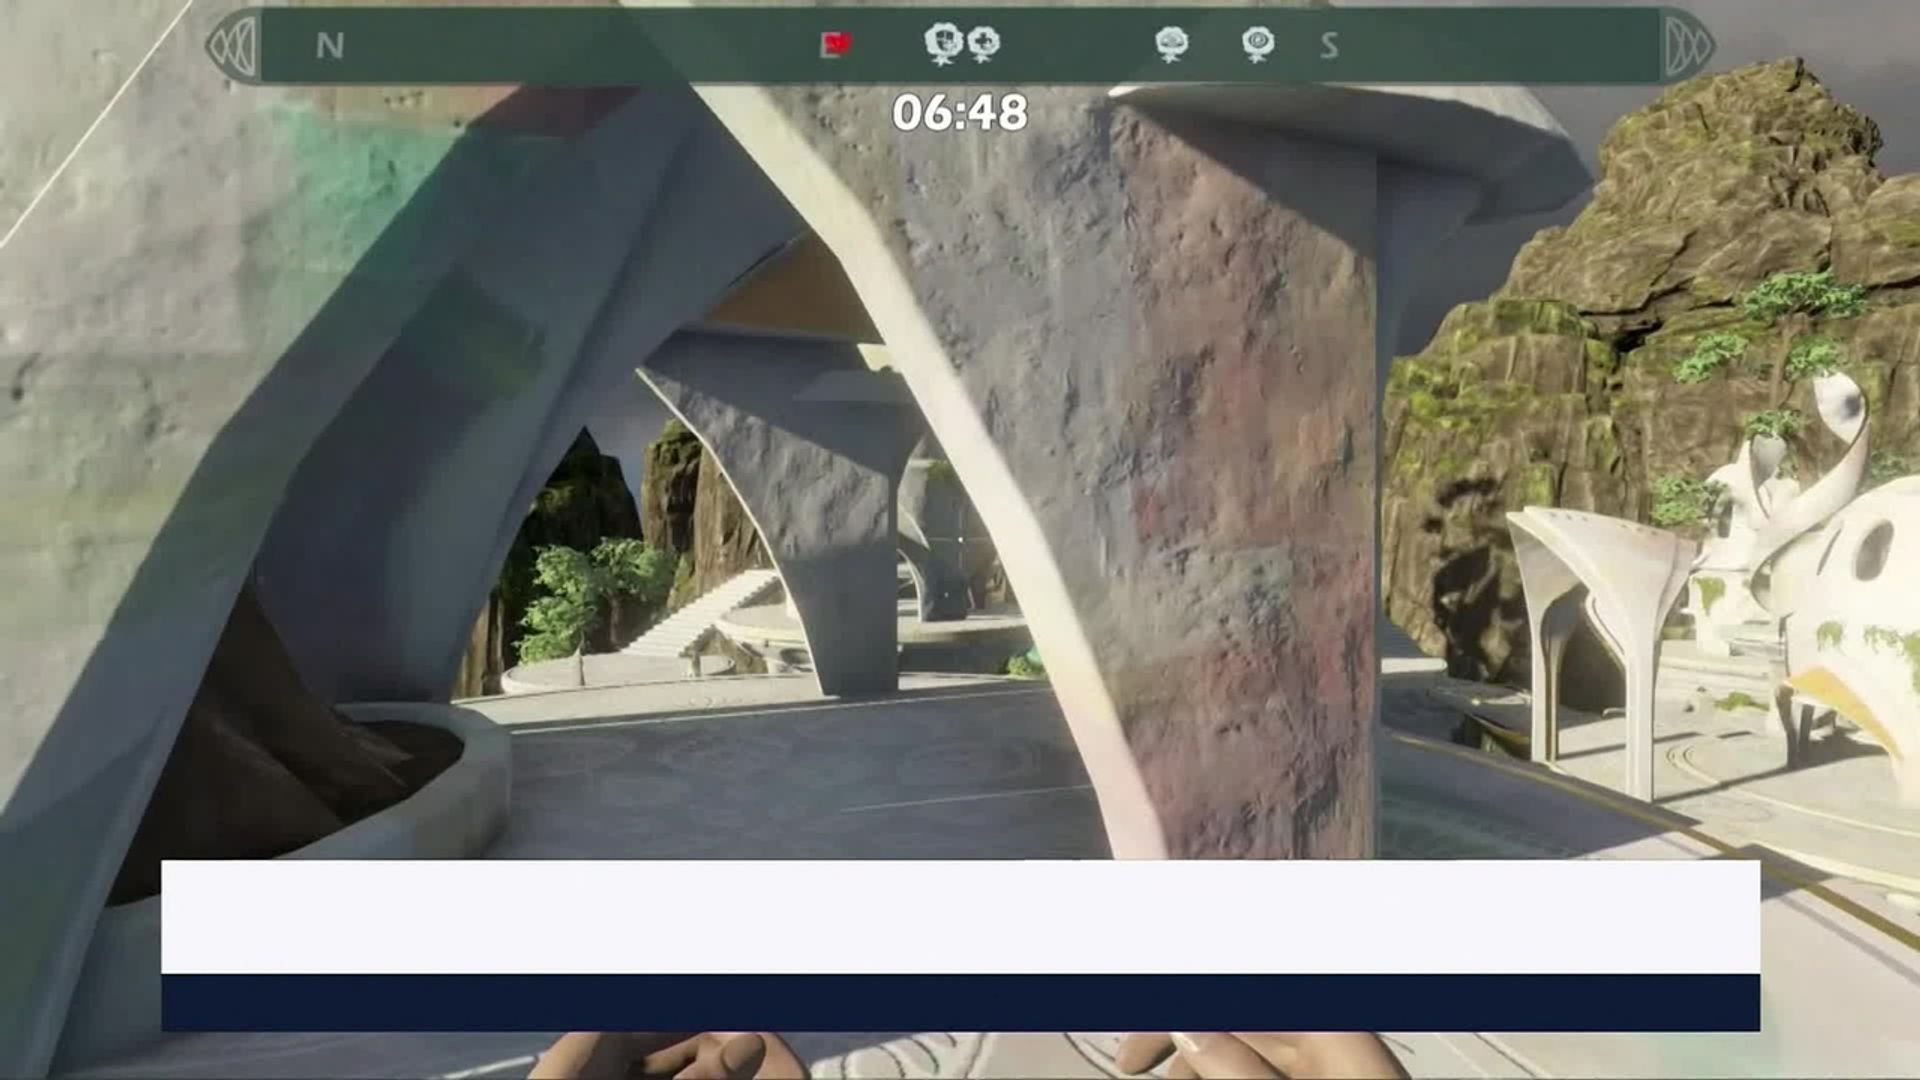Image resolution: width=1920 pixels, height=1080 pixels.
Task: Click the plus-cross health marker on compass
Action: click(985, 43)
